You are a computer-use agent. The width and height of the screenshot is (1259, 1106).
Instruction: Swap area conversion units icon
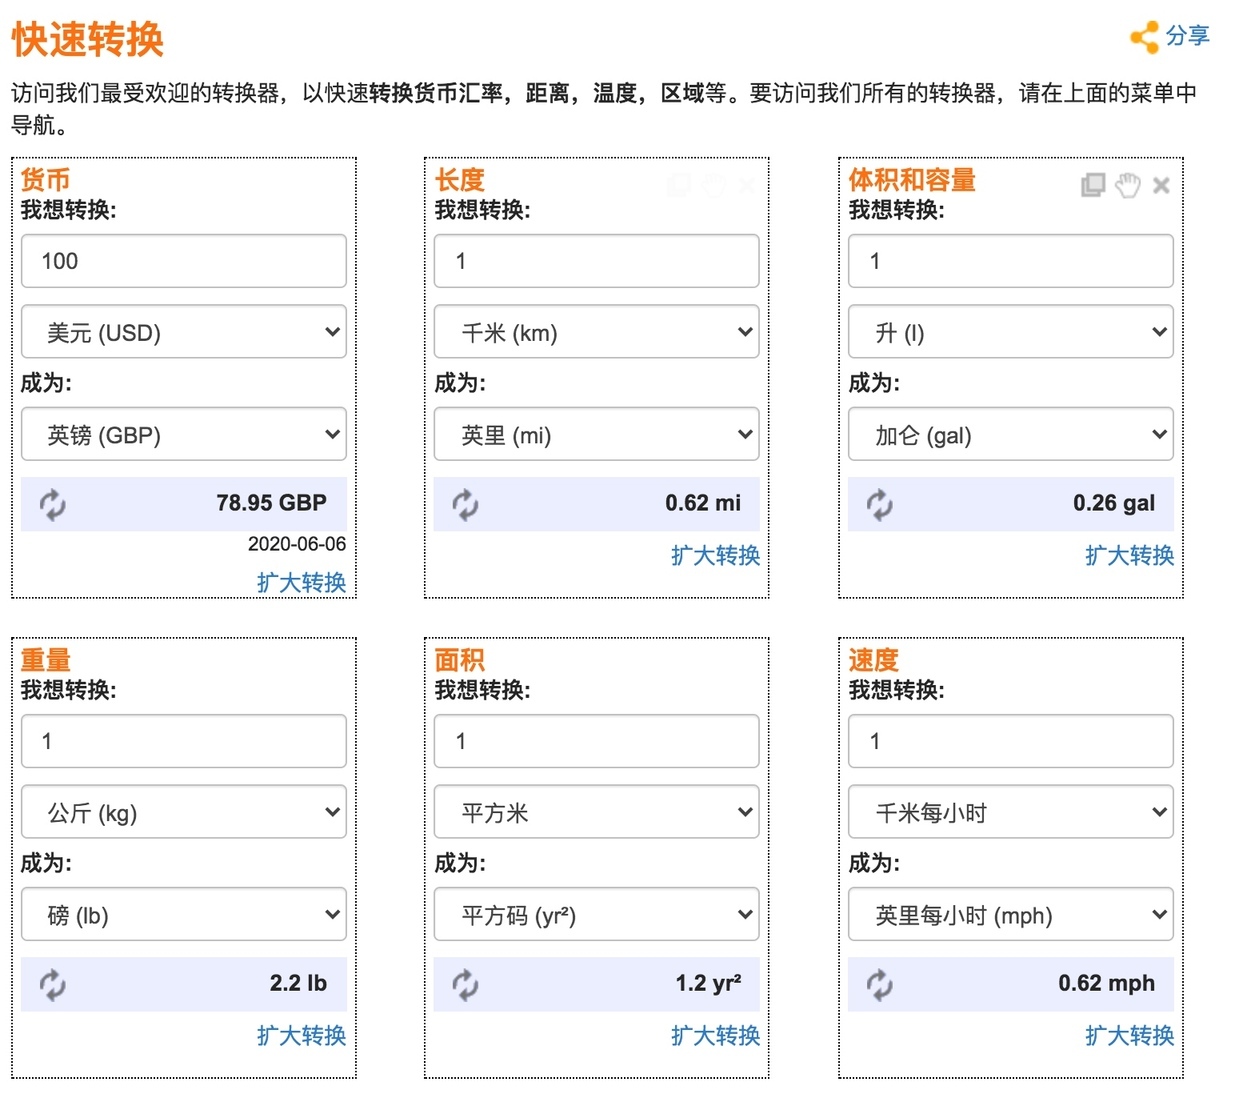click(466, 984)
